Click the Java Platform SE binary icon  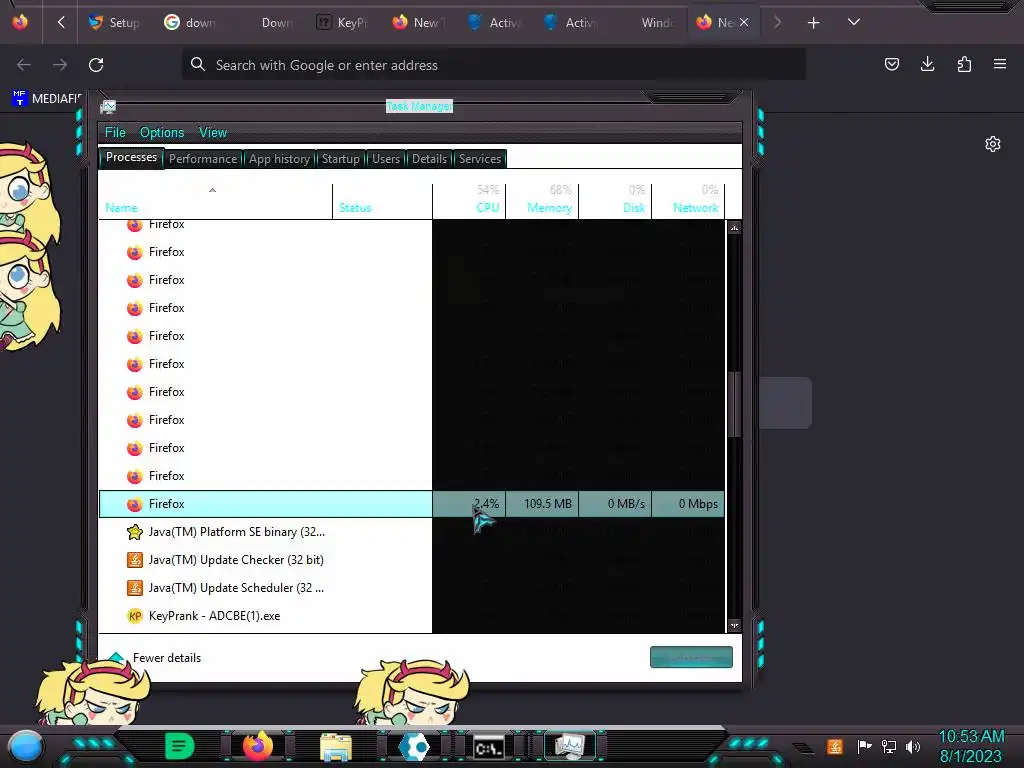135,532
